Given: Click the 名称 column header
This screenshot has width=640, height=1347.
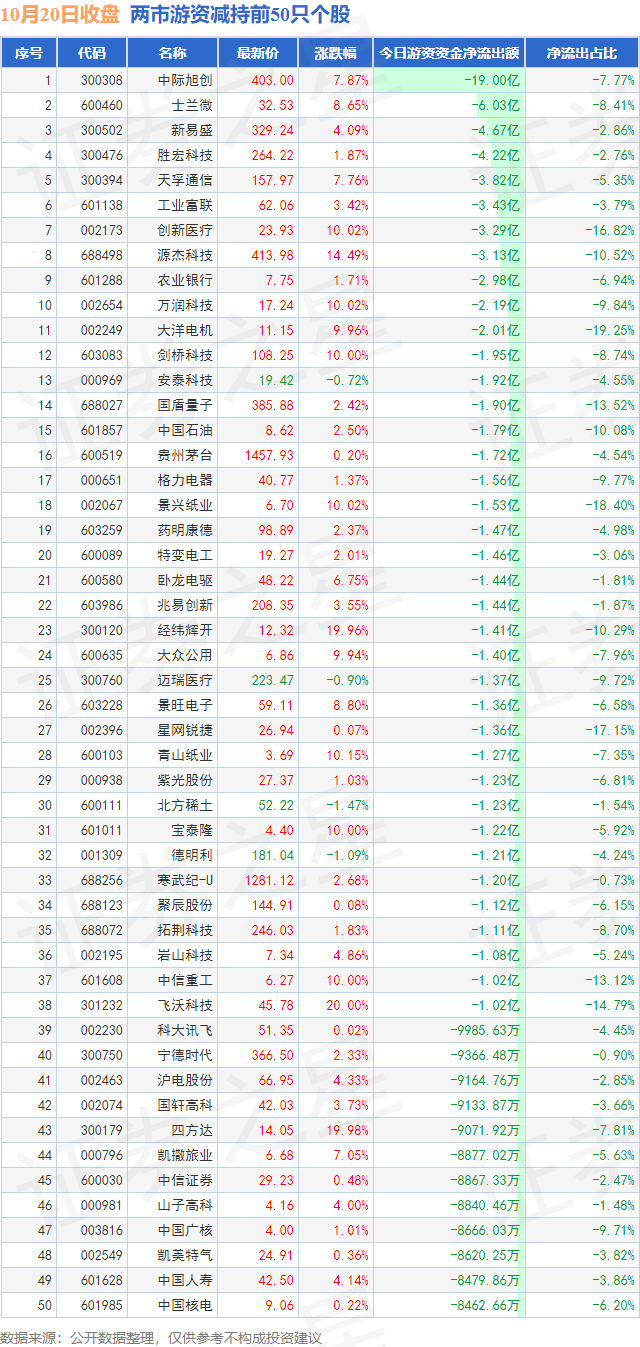Looking at the screenshot, I should [x=172, y=53].
